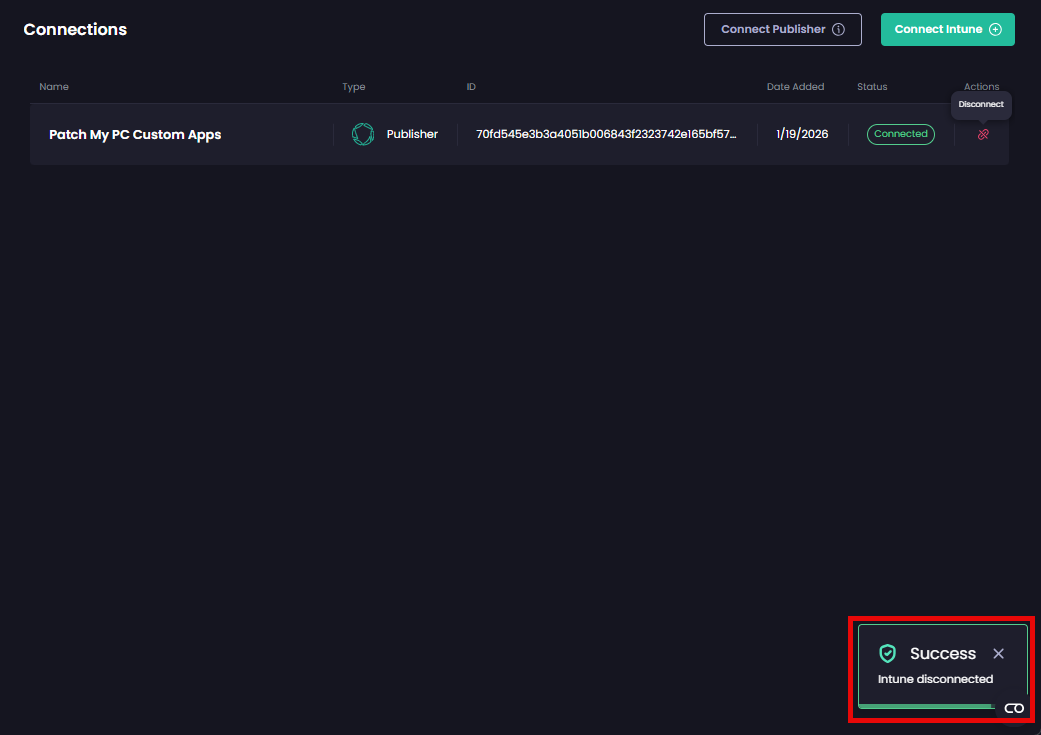Select the Publisher type icon in the row
This screenshot has height=735, width=1041.
pyautogui.click(x=362, y=133)
